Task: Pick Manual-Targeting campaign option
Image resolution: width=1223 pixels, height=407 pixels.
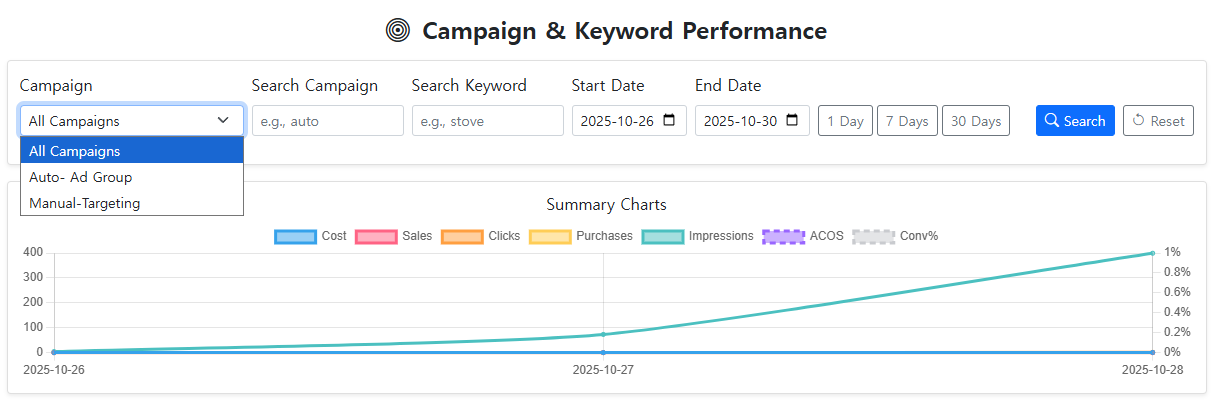Action: click(x=131, y=203)
